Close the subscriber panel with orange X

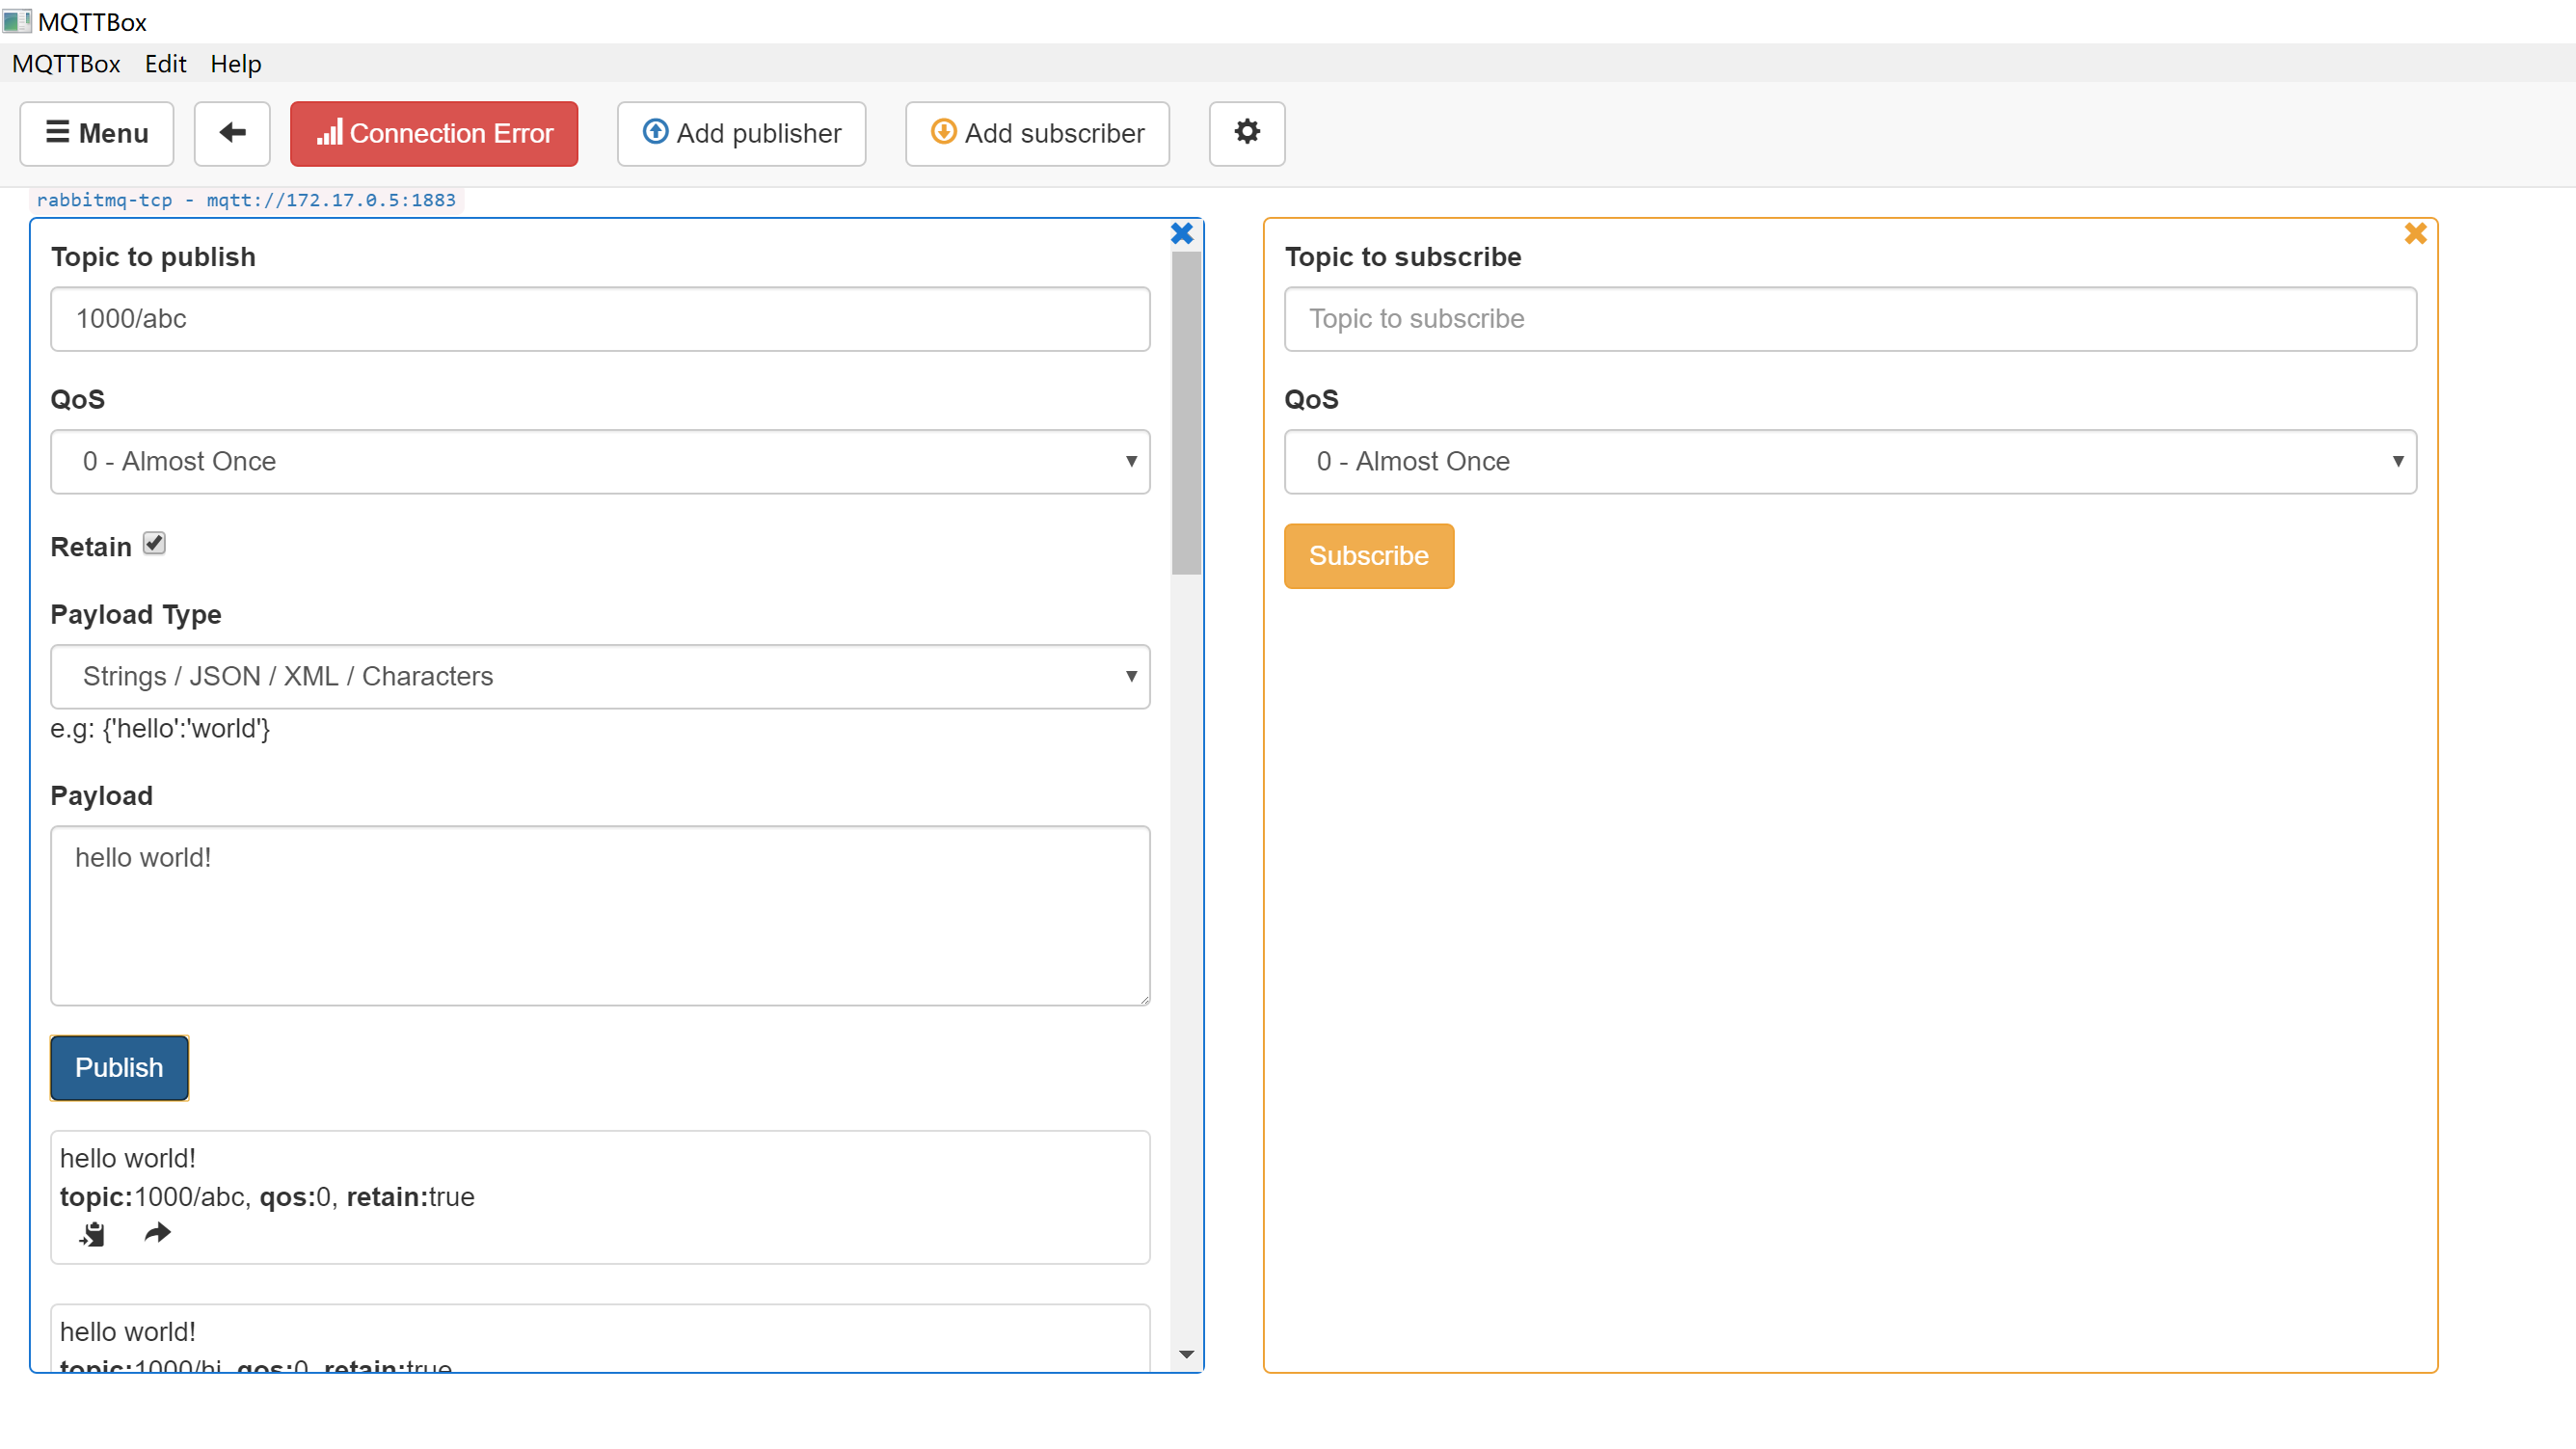(x=2415, y=234)
